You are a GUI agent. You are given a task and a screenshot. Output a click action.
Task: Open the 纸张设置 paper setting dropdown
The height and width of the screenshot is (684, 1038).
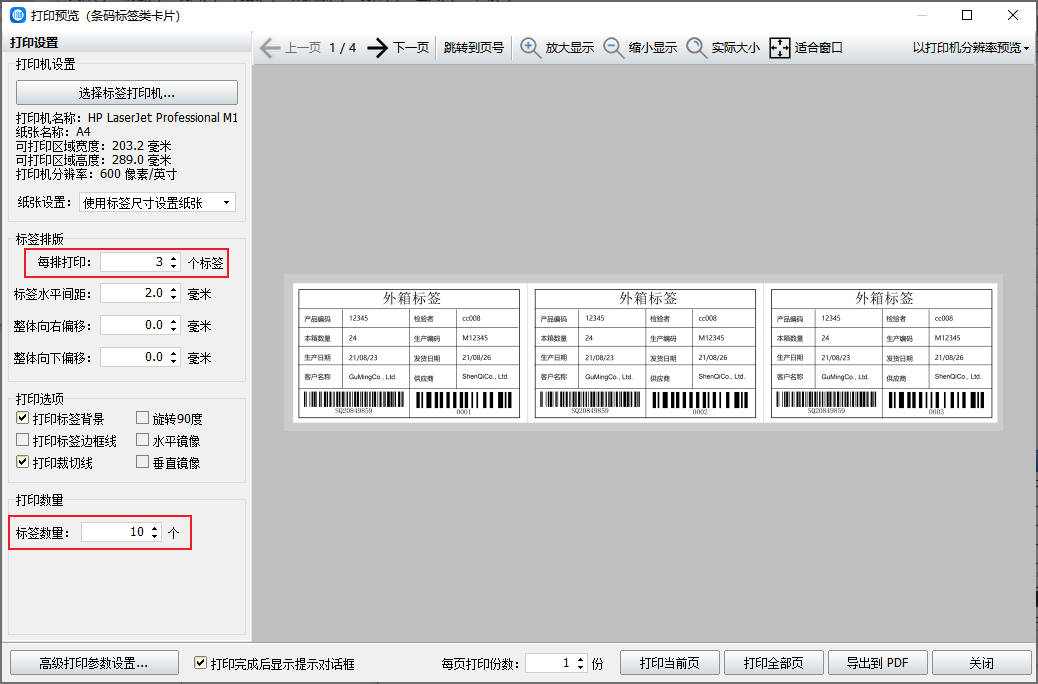228,202
